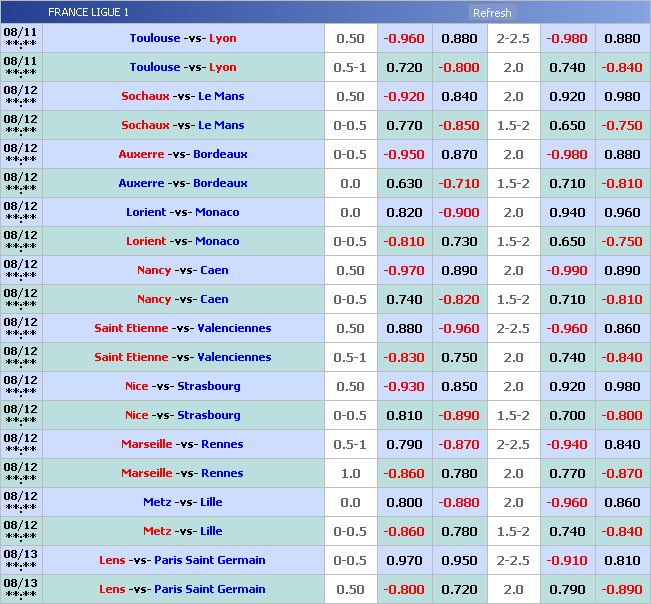Screen dimensions: 651x604
Task: Select Toulouse vs Lyon match with 0.50 handicap
Action: pos(183,39)
